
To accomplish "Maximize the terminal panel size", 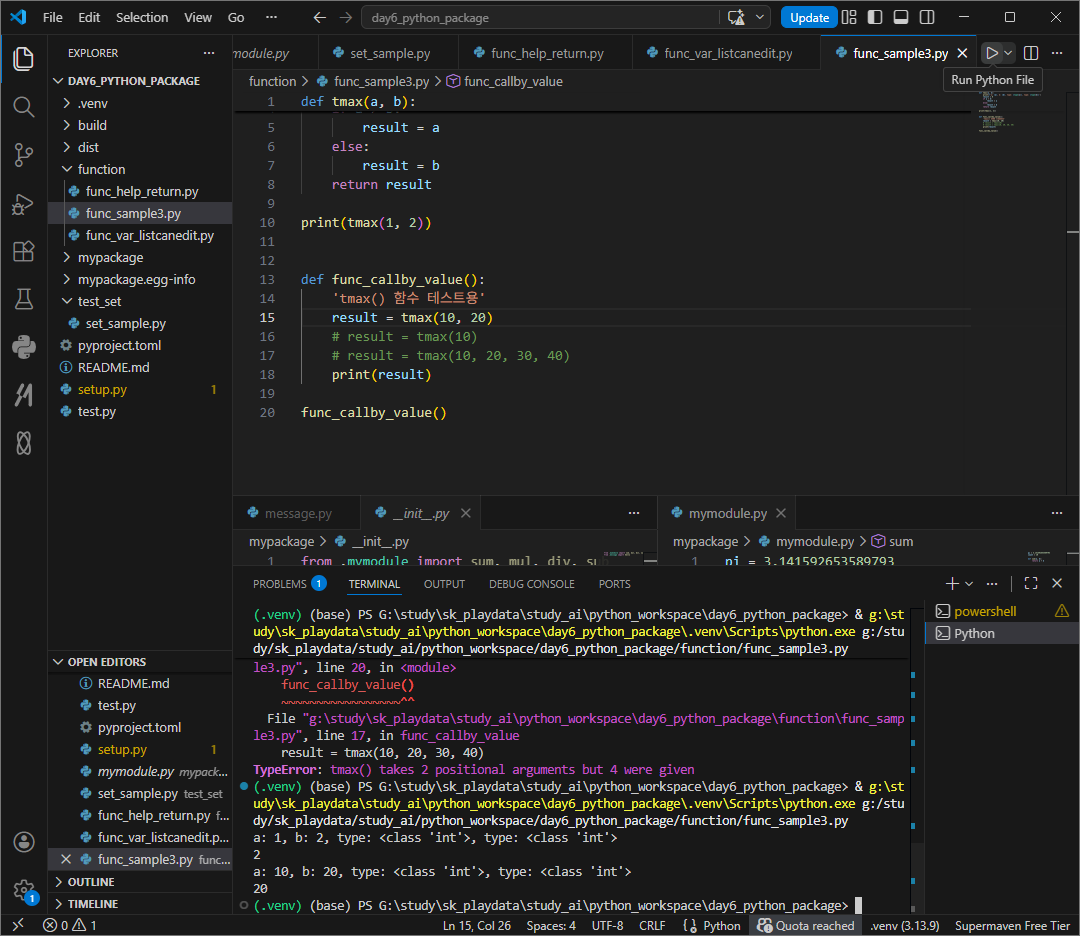I will (1031, 584).
